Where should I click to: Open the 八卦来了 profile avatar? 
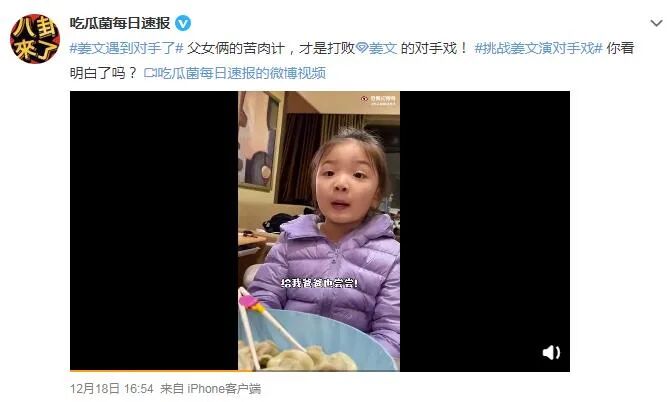35,39
